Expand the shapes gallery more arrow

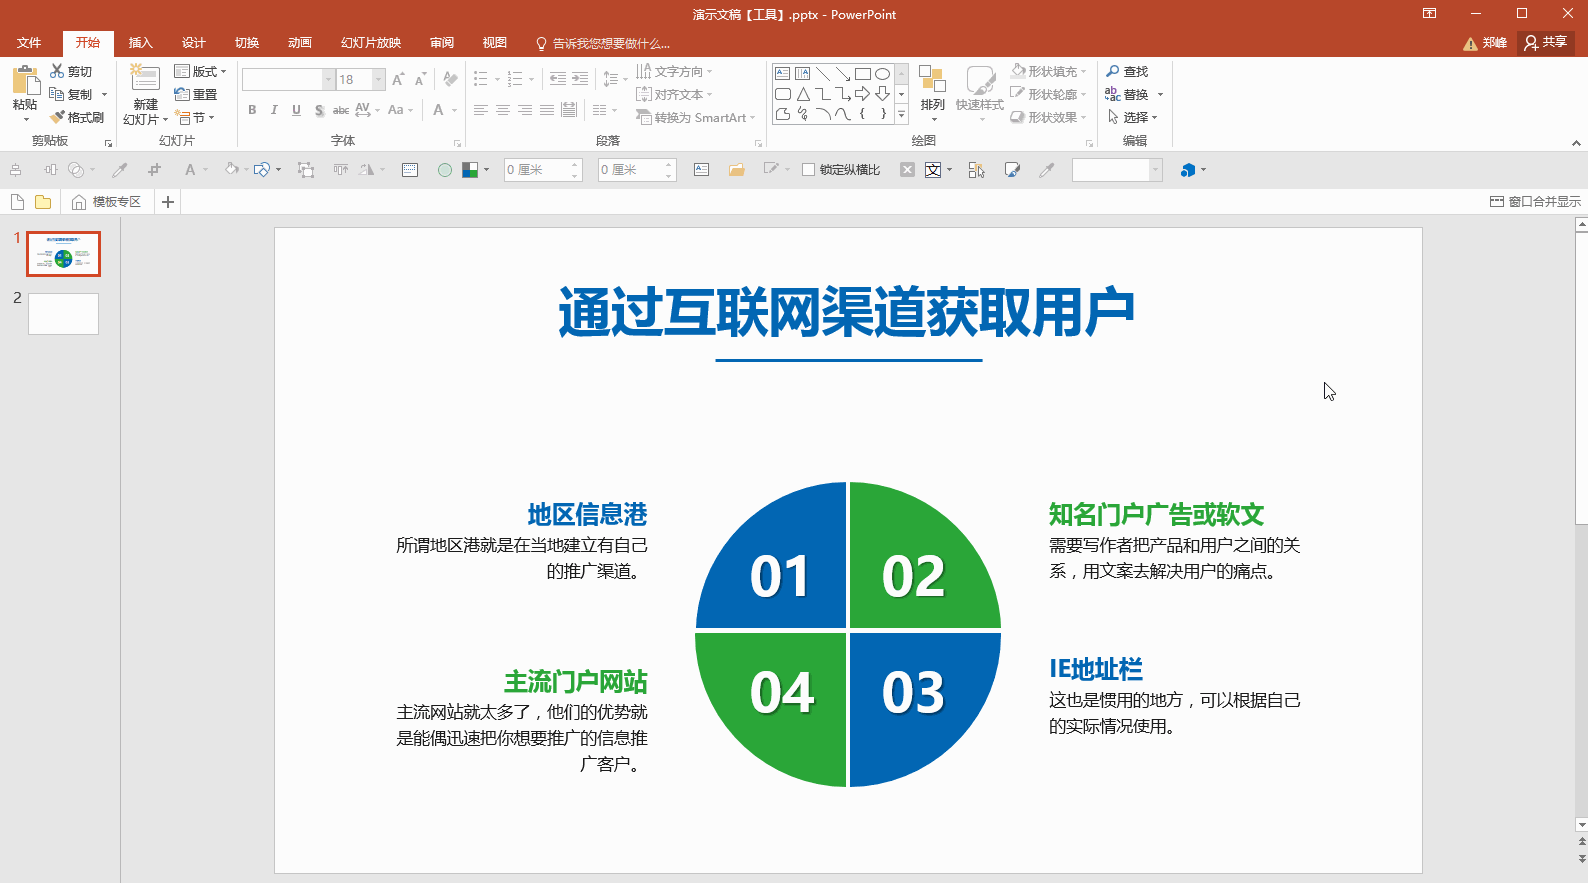[901, 115]
